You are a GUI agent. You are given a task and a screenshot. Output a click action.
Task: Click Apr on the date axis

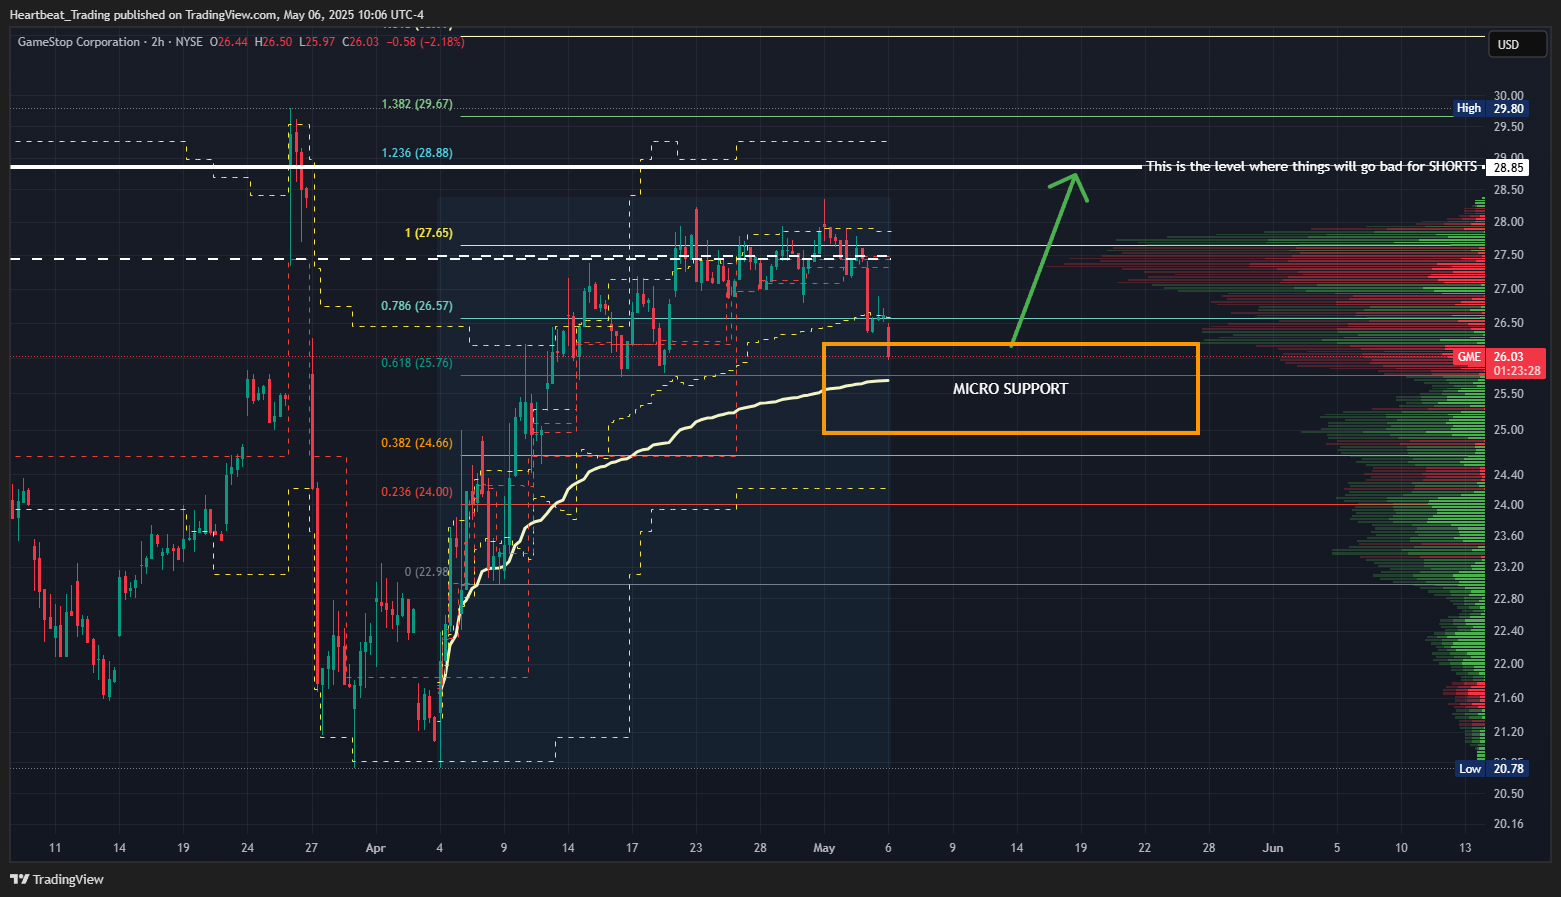pyautogui.click(x=376, y=848)
